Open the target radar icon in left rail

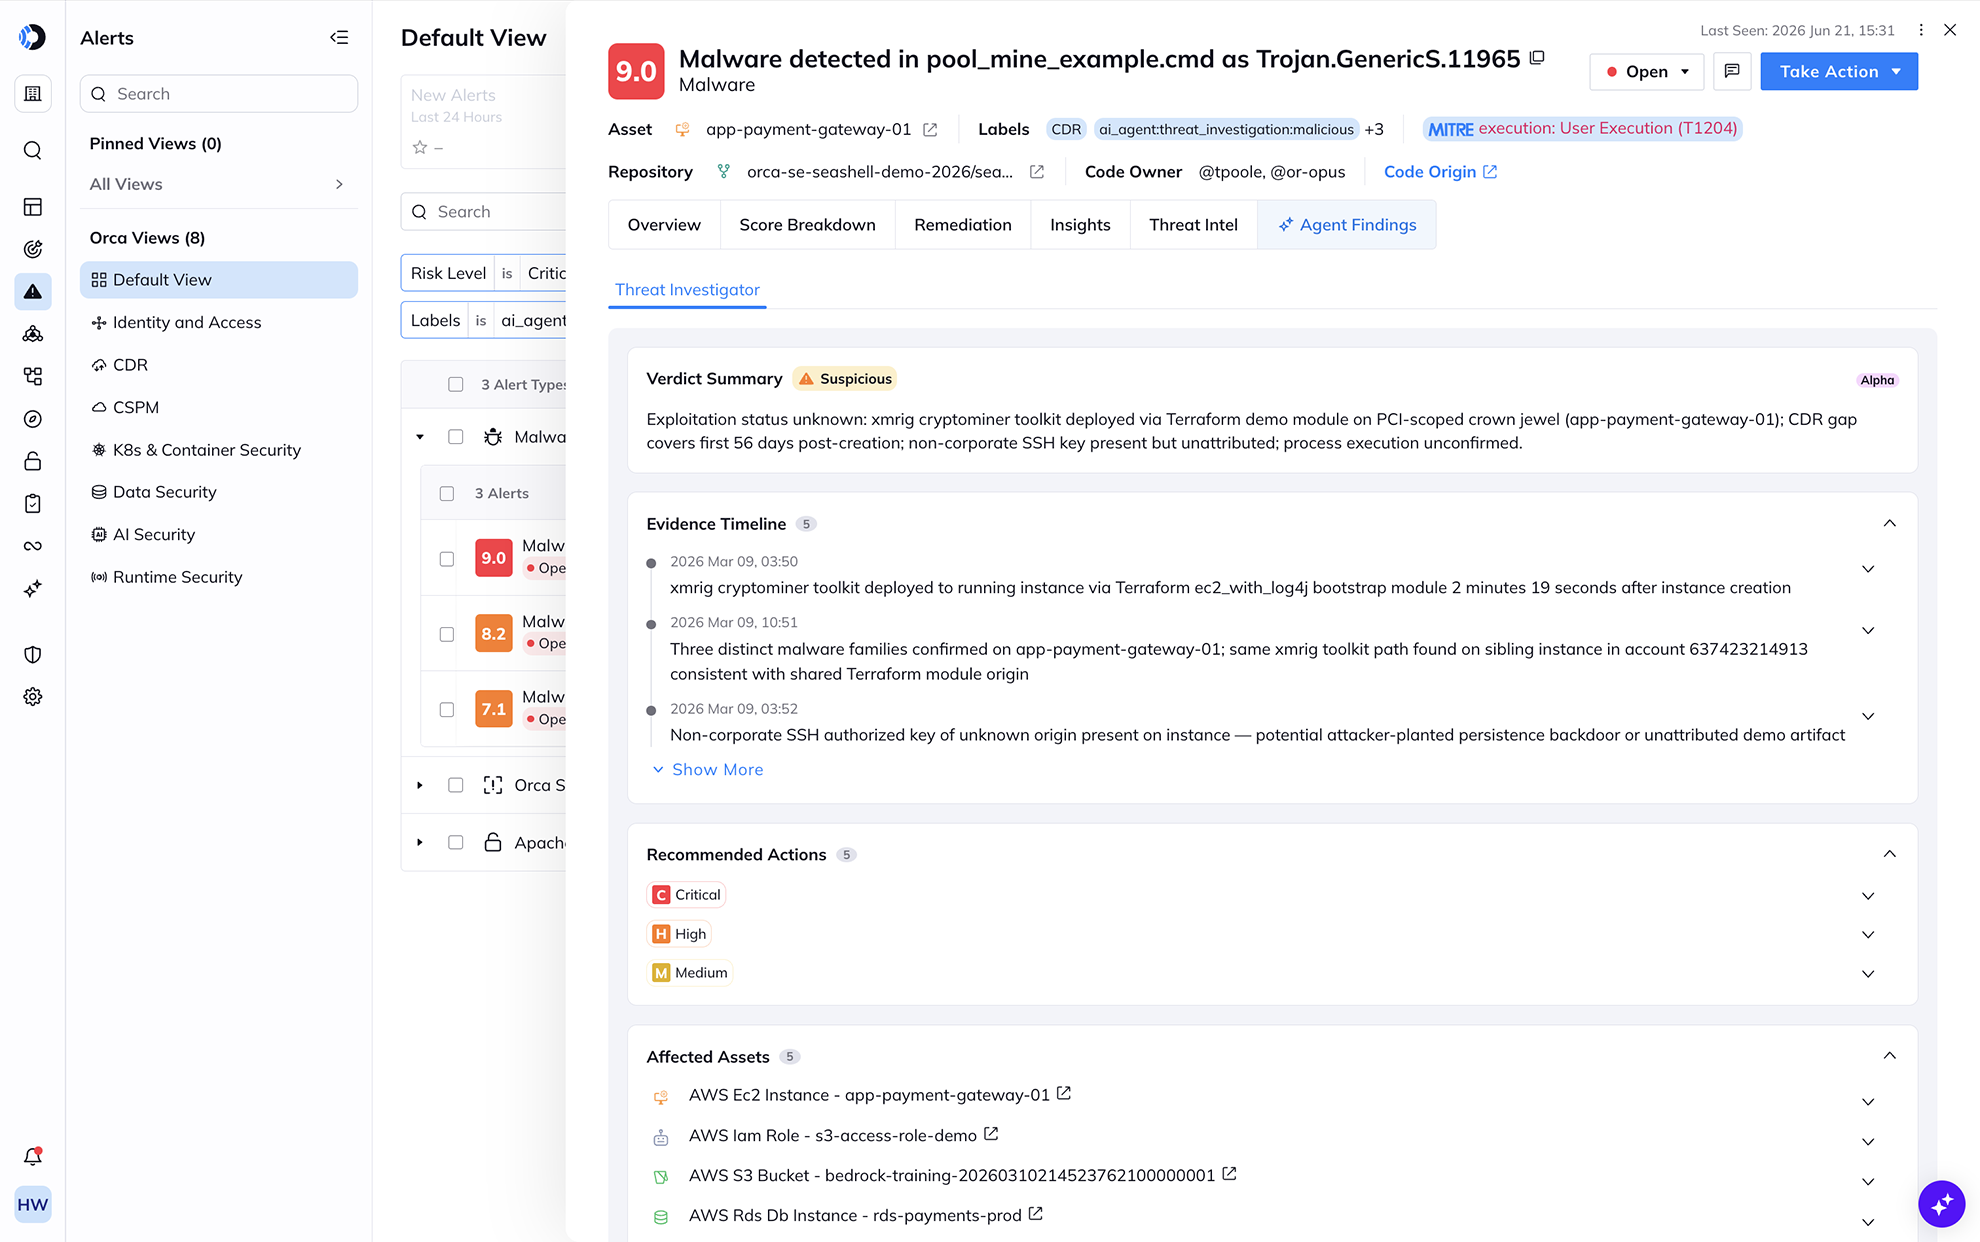tap(32, 249)
